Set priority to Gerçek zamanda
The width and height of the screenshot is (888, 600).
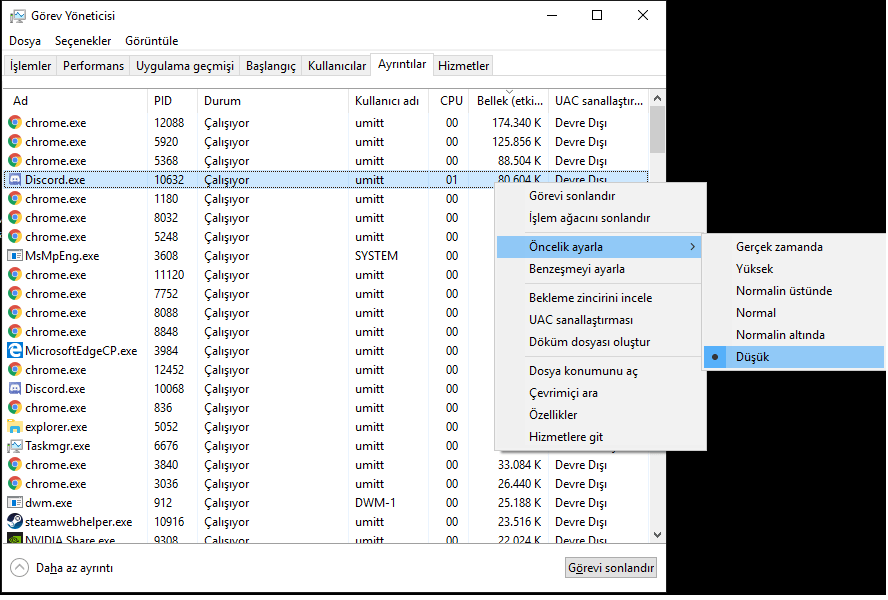tap(794, 247)
